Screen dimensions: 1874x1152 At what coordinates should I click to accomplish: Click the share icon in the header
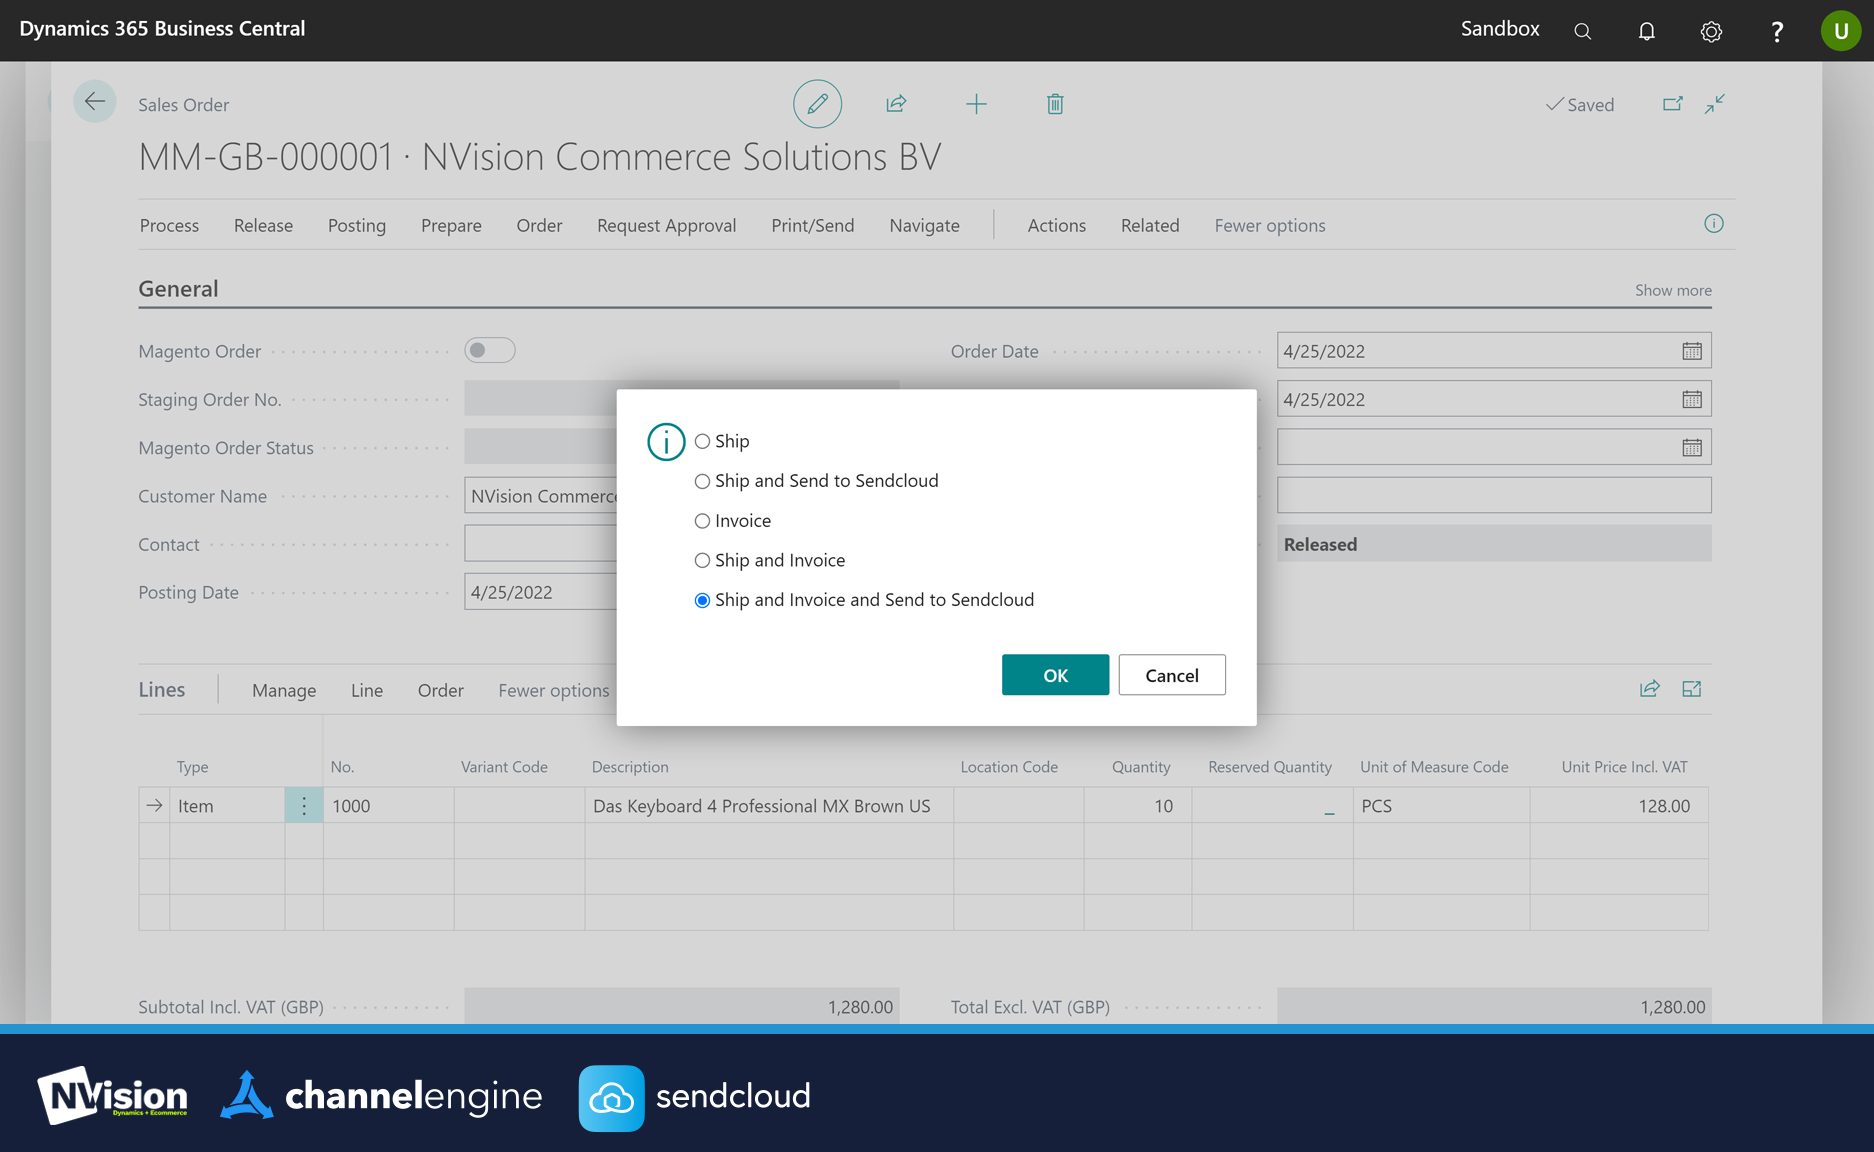coord(896,104)
